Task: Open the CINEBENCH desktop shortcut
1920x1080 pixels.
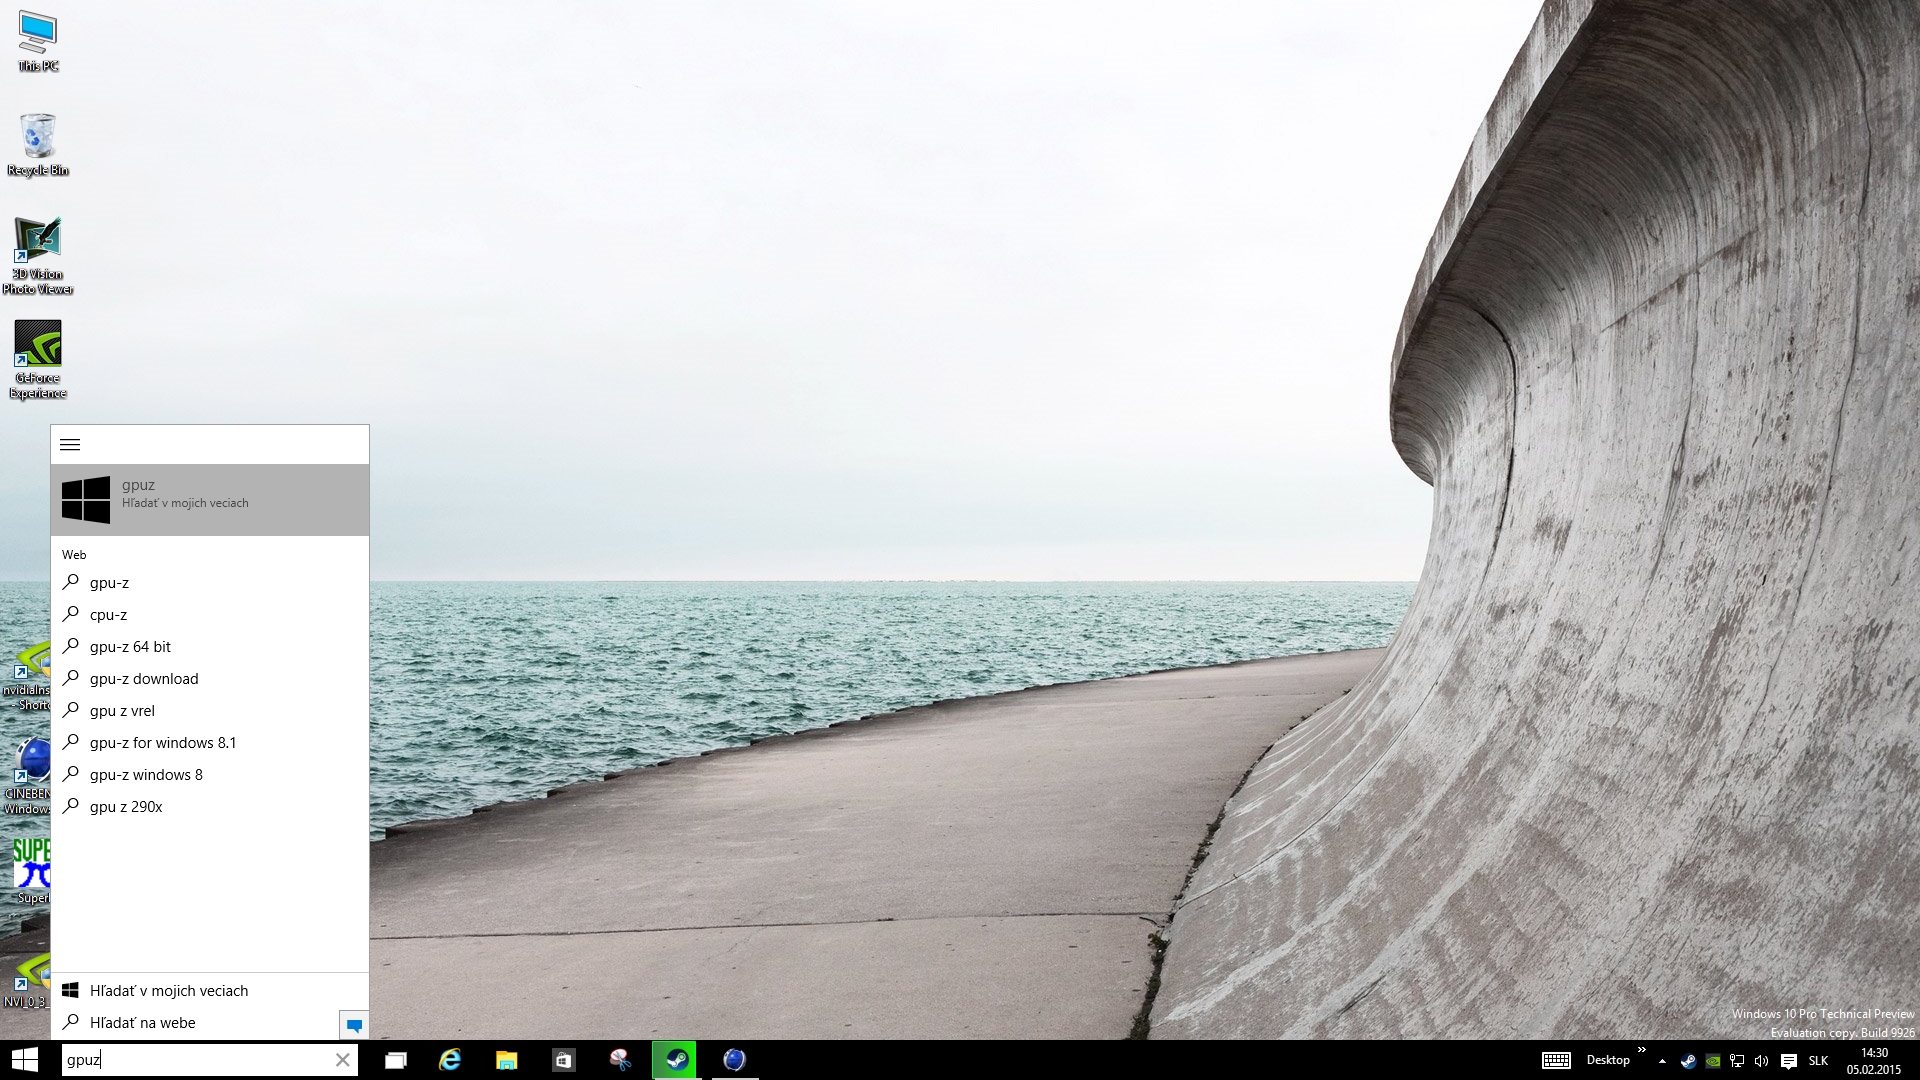Action: point(27,777)
